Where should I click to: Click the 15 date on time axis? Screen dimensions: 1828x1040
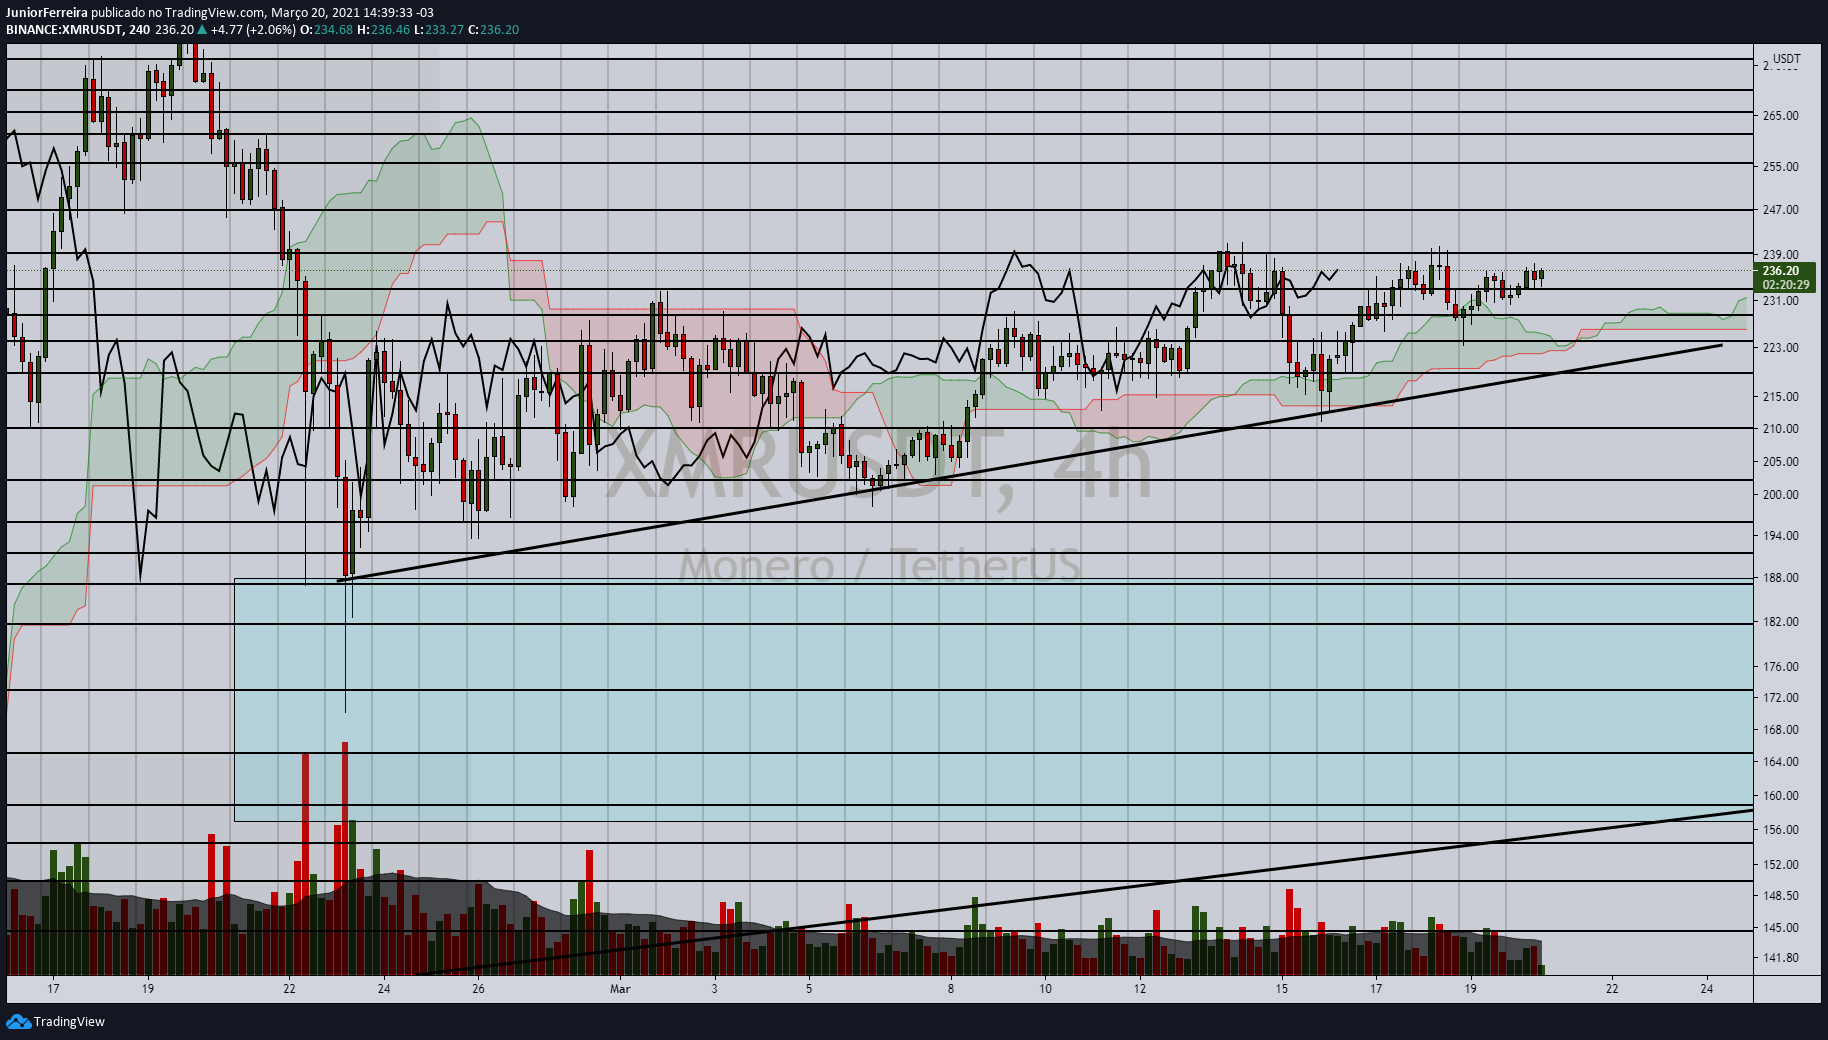tap(1282, 989)
